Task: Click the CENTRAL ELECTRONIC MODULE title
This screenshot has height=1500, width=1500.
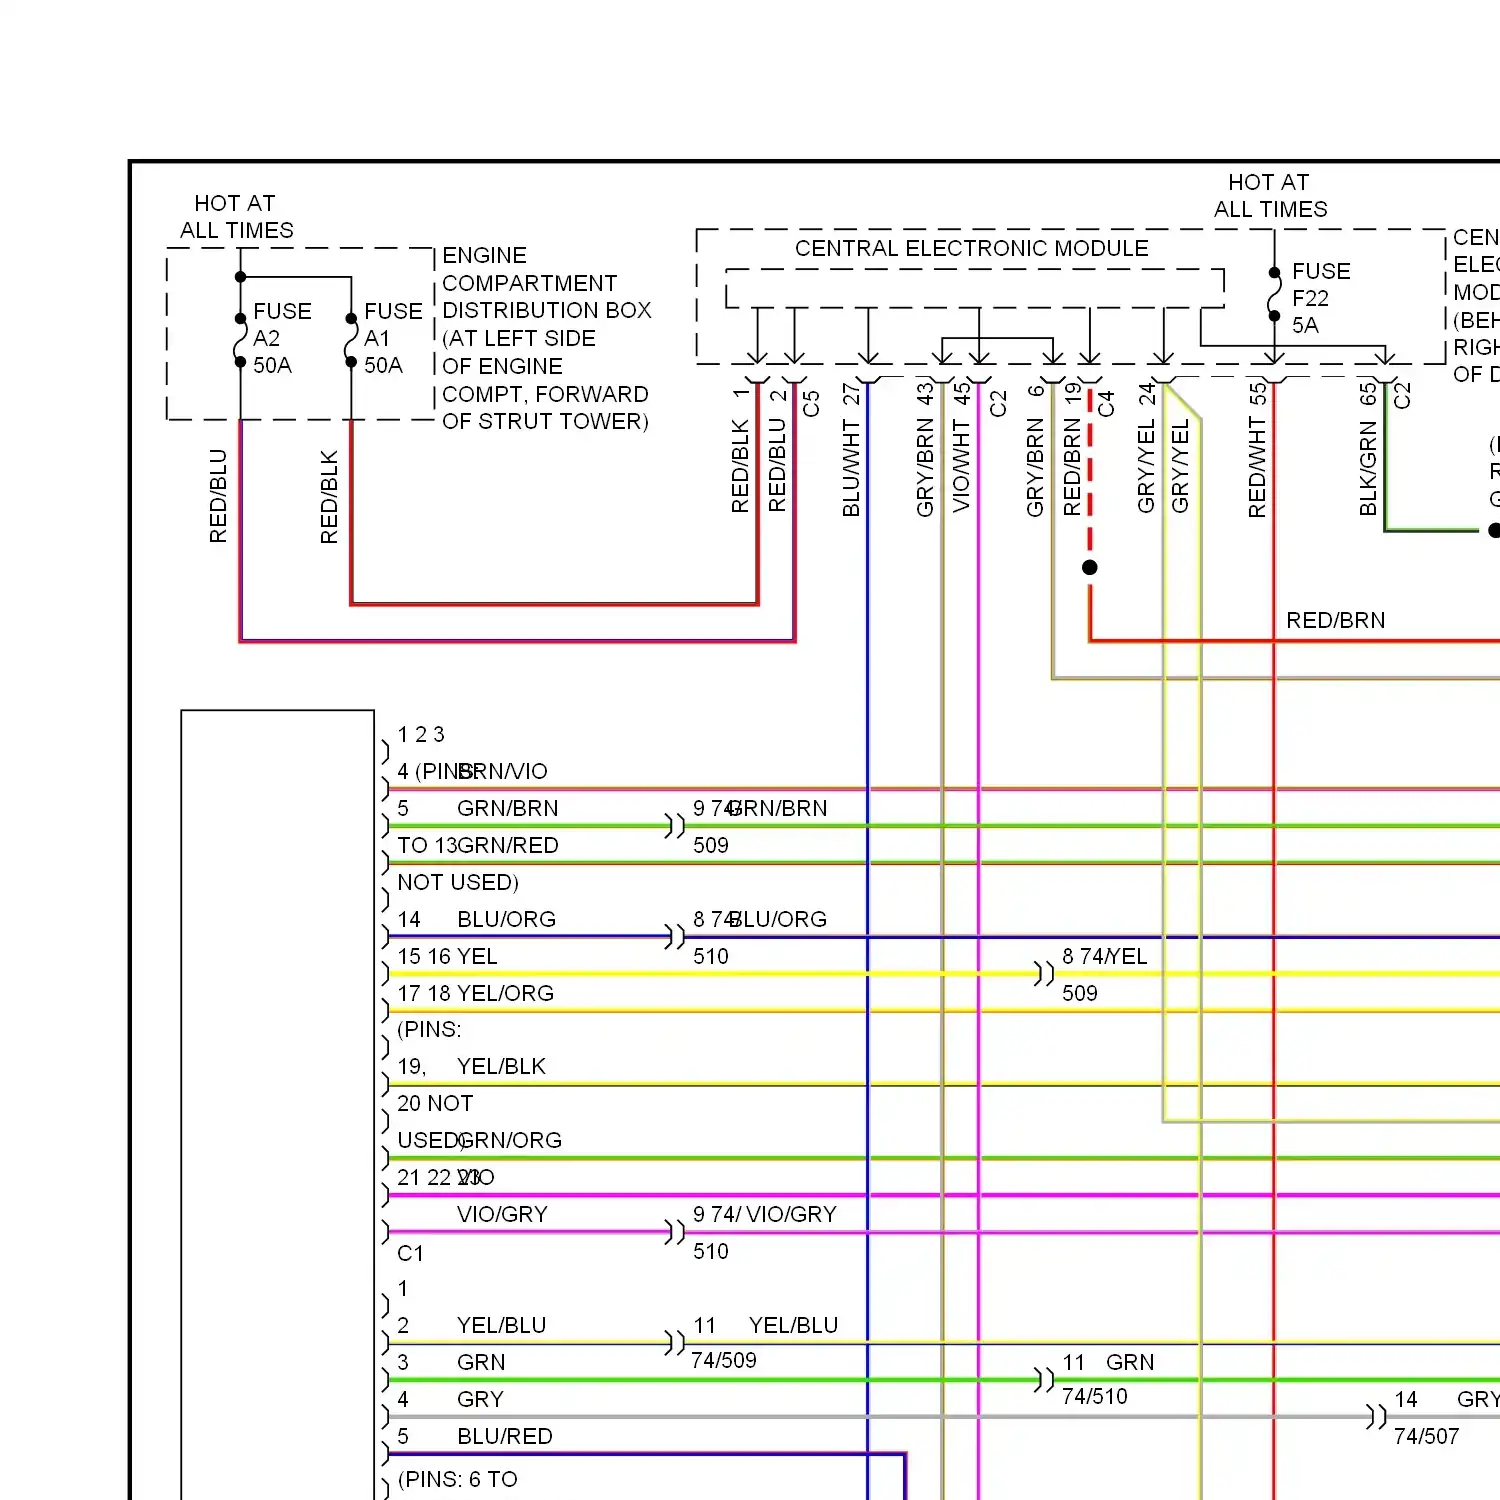Action: tap(971, 248)
